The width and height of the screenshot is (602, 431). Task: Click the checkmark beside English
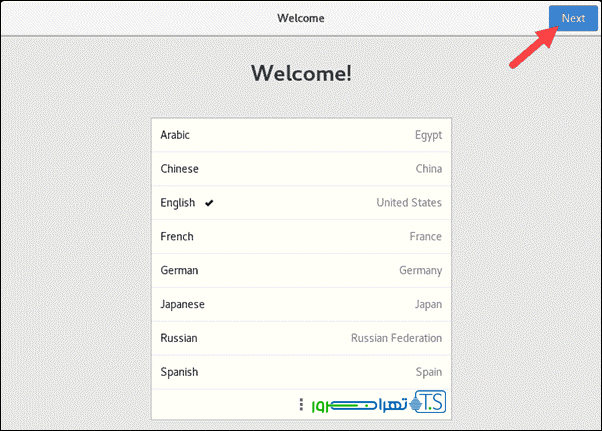pos(209,203)
